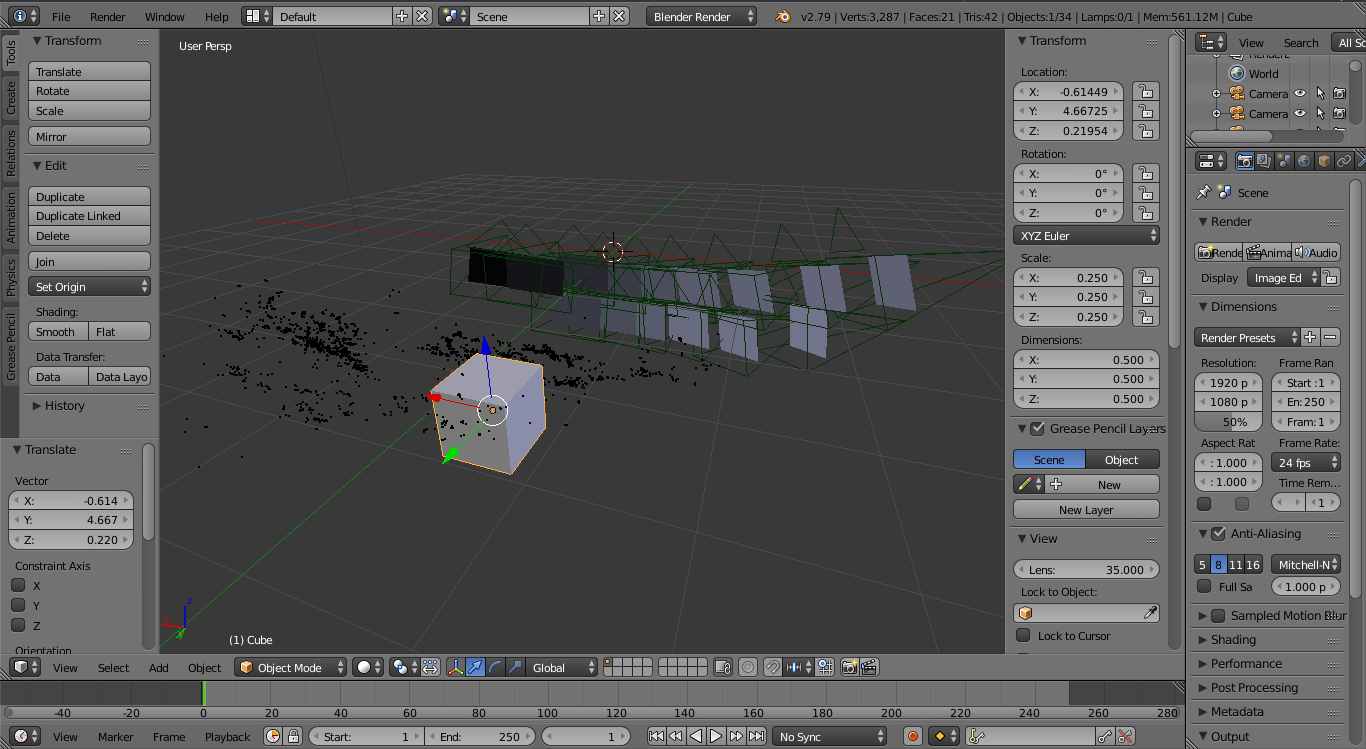Open the 3D View Add menu
1366x749 pixels.
tap(159, 667)
